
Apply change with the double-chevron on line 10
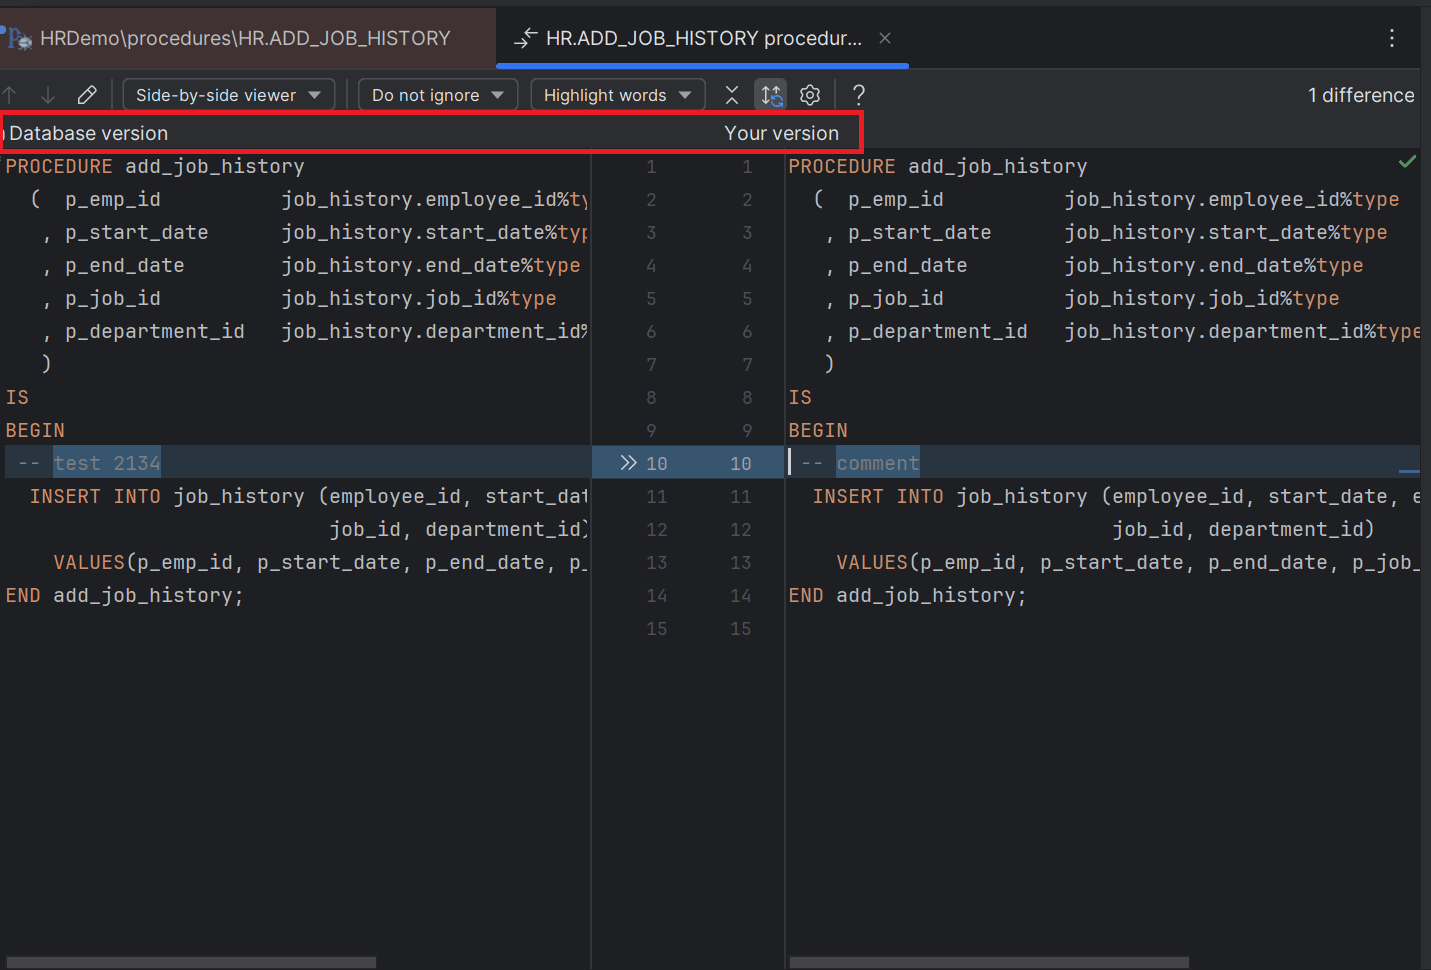628,462
